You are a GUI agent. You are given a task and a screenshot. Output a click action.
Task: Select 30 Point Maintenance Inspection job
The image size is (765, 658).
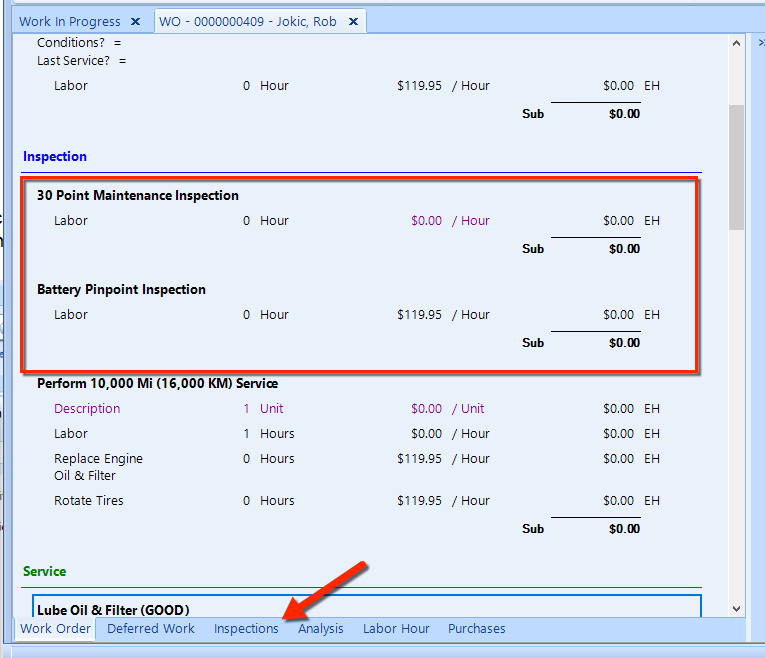[x=138, y=195]
